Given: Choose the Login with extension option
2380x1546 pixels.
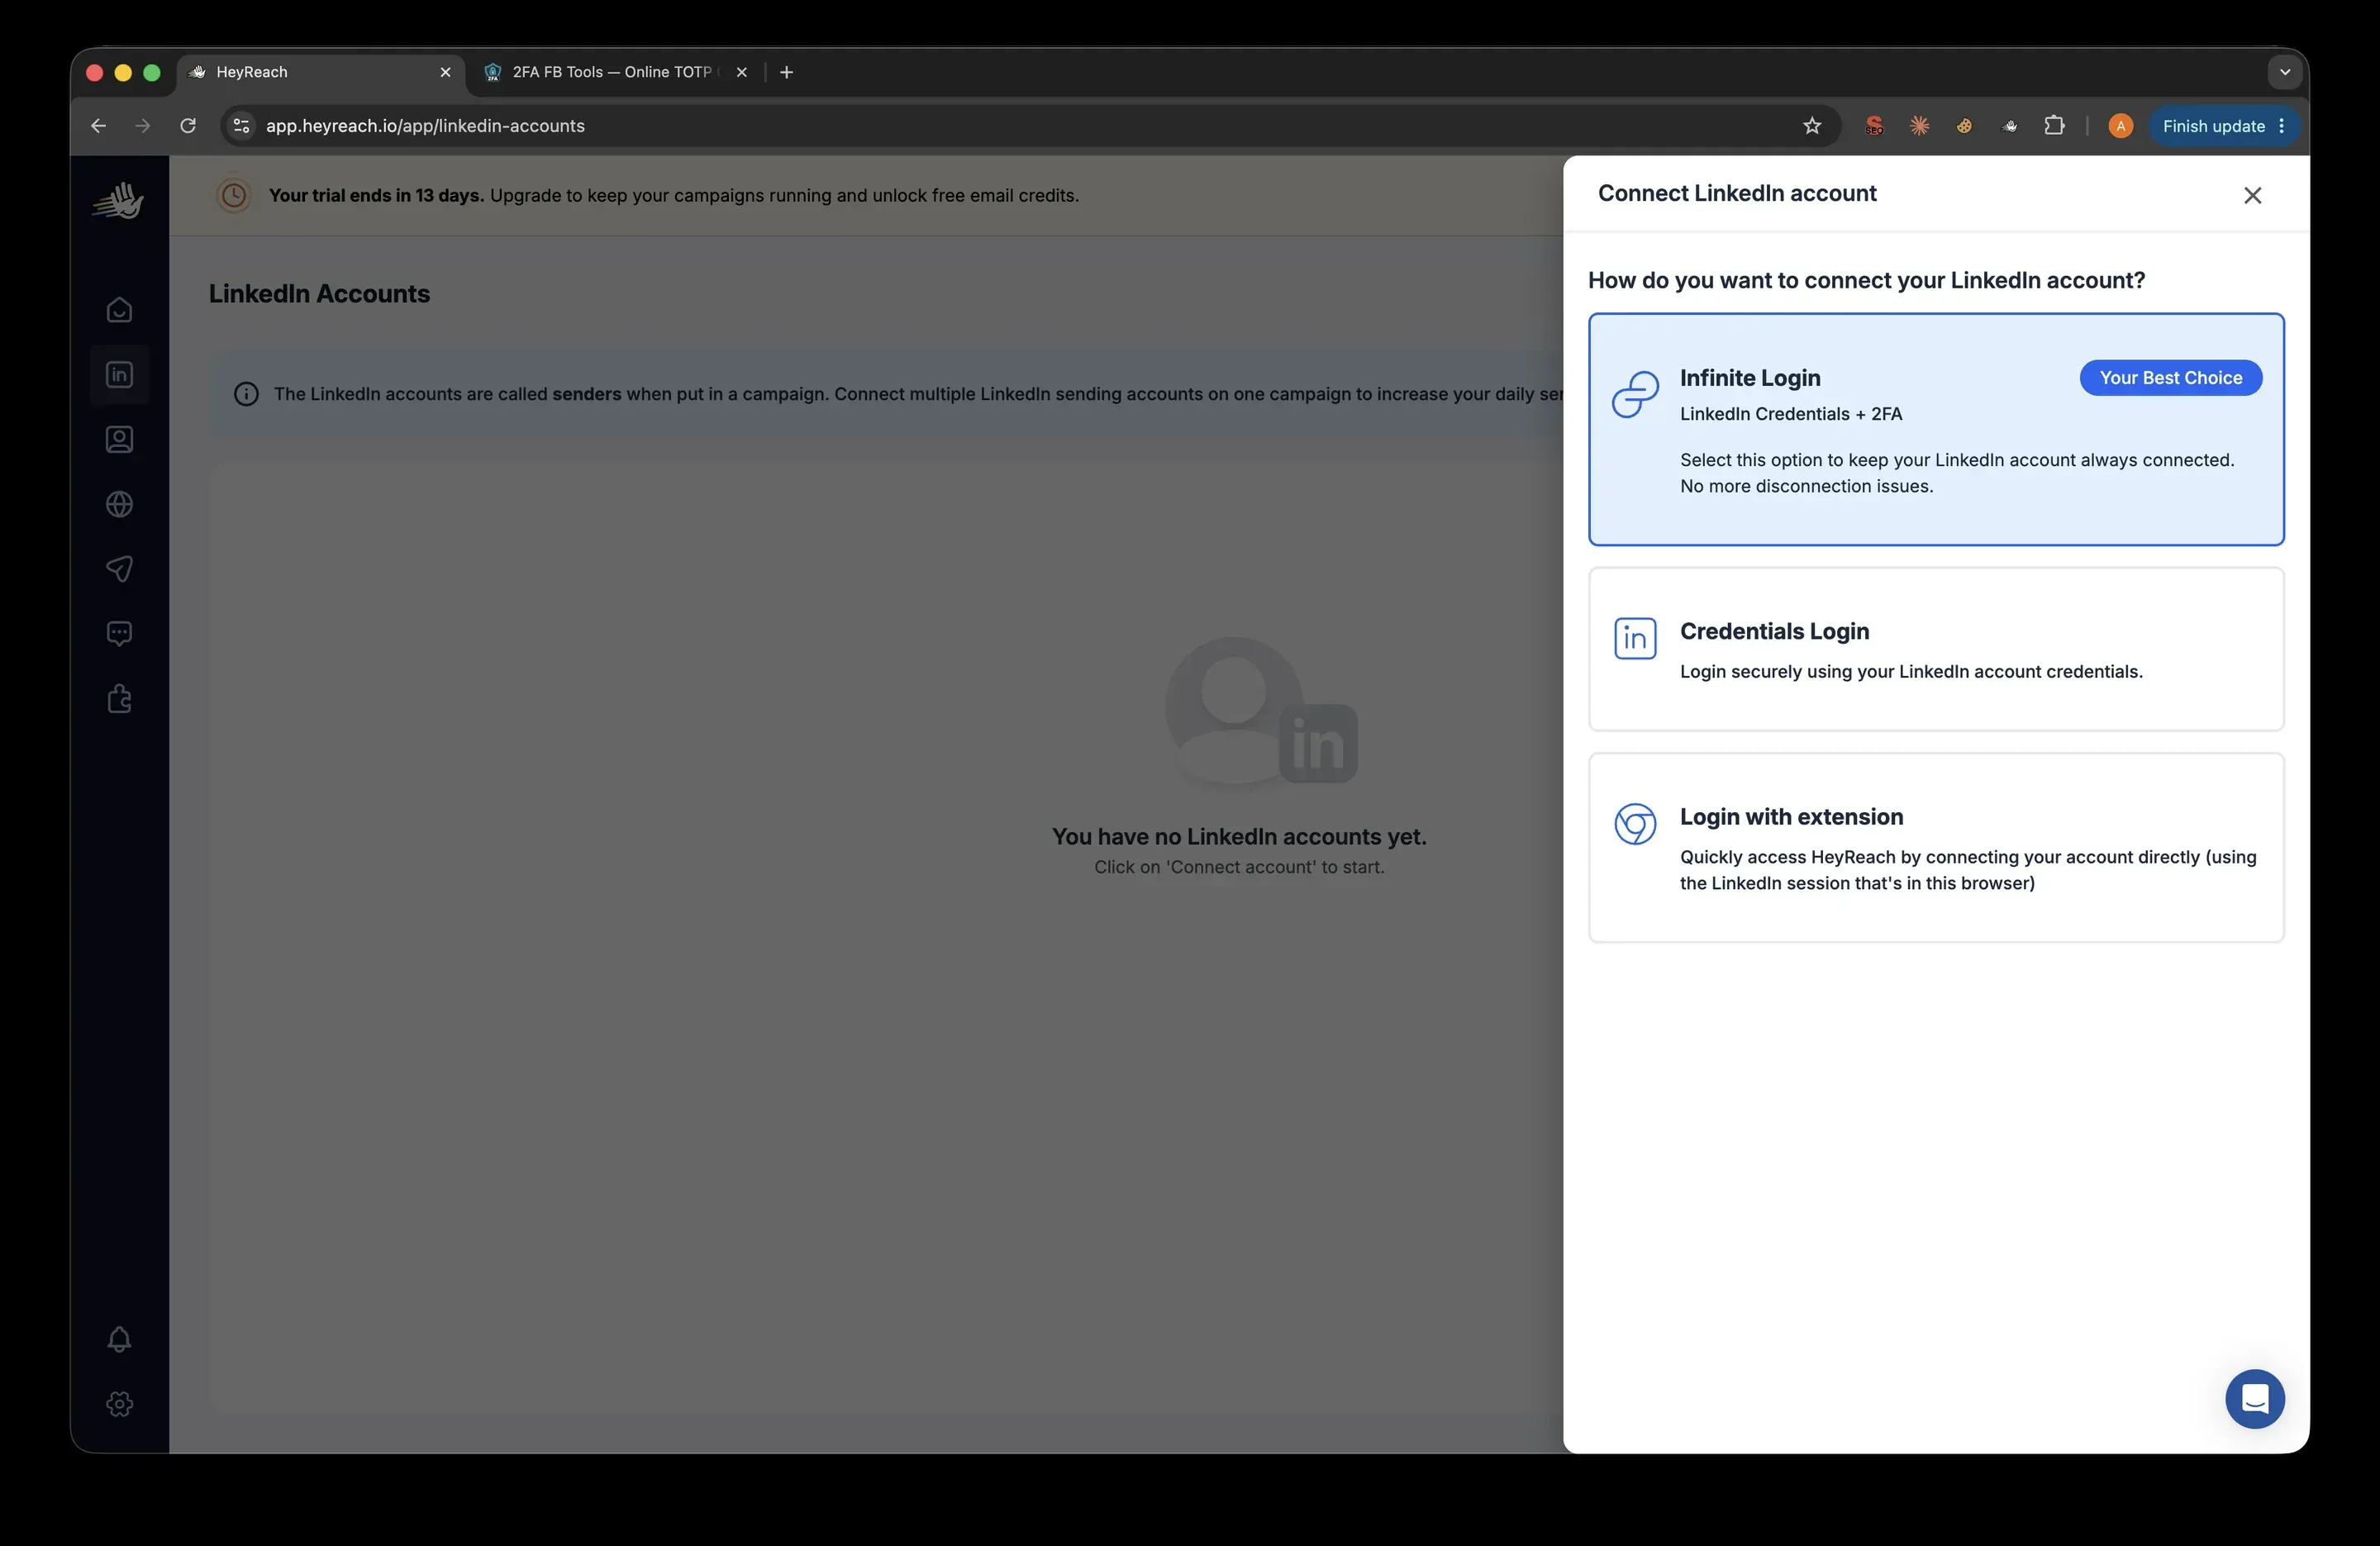Looking at the screenshot, I should pos(1936,847).
